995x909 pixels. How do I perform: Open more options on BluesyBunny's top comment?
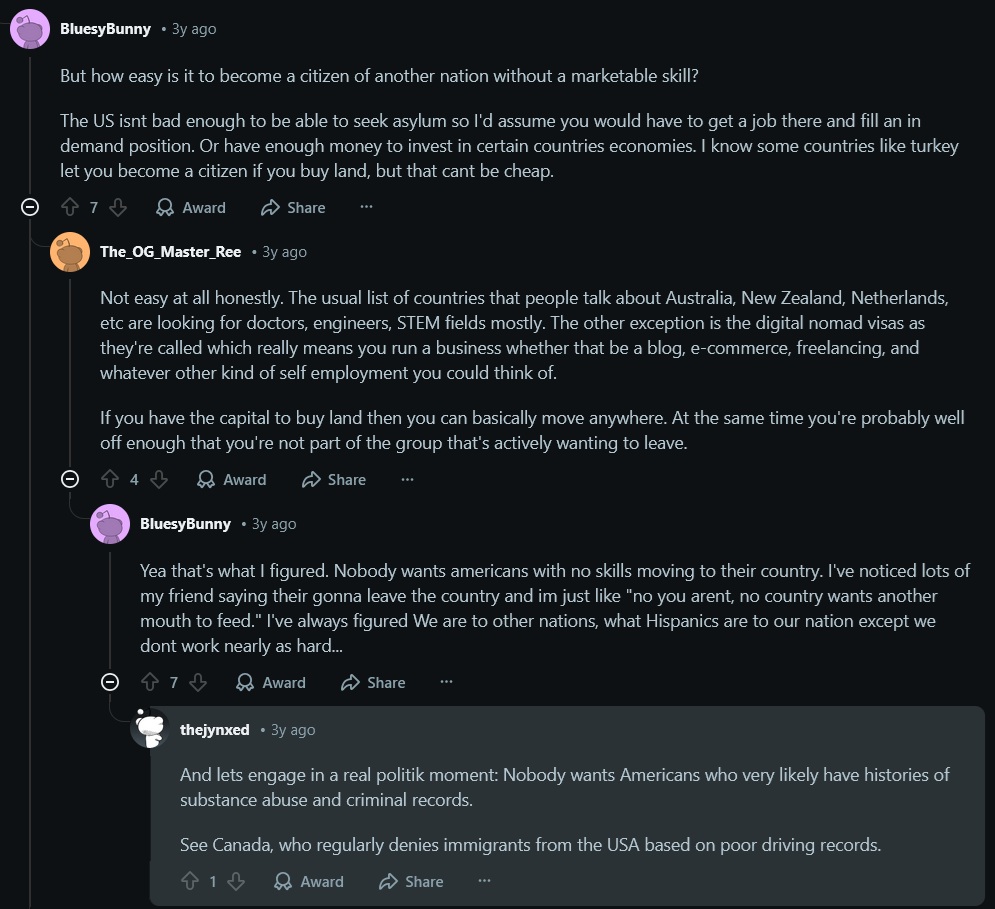366,207
